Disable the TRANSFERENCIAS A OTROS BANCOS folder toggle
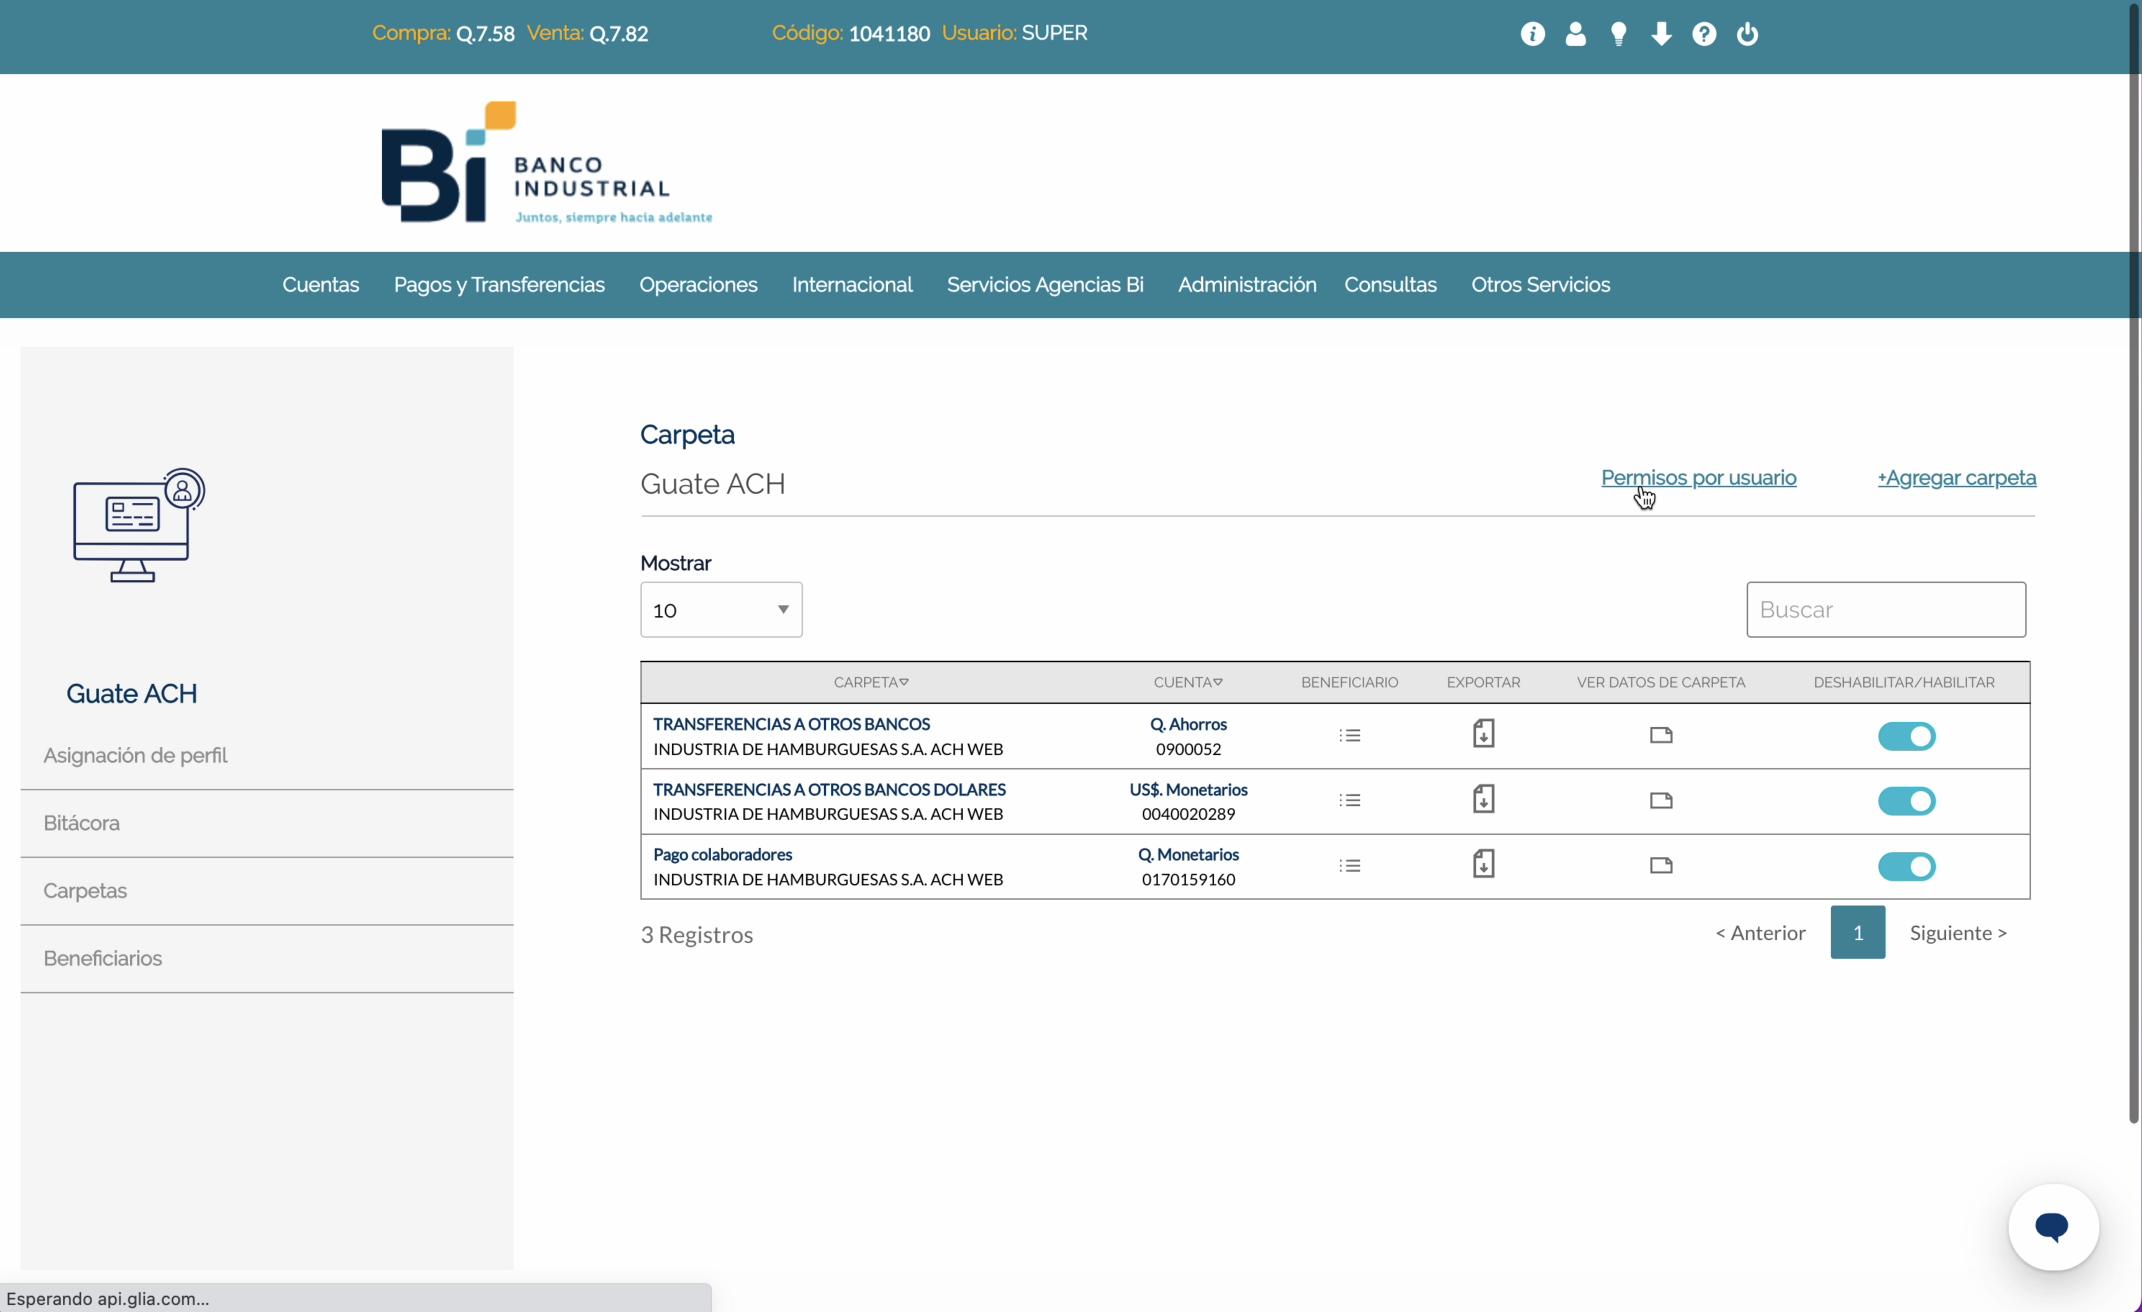 tap(1906, 736)
